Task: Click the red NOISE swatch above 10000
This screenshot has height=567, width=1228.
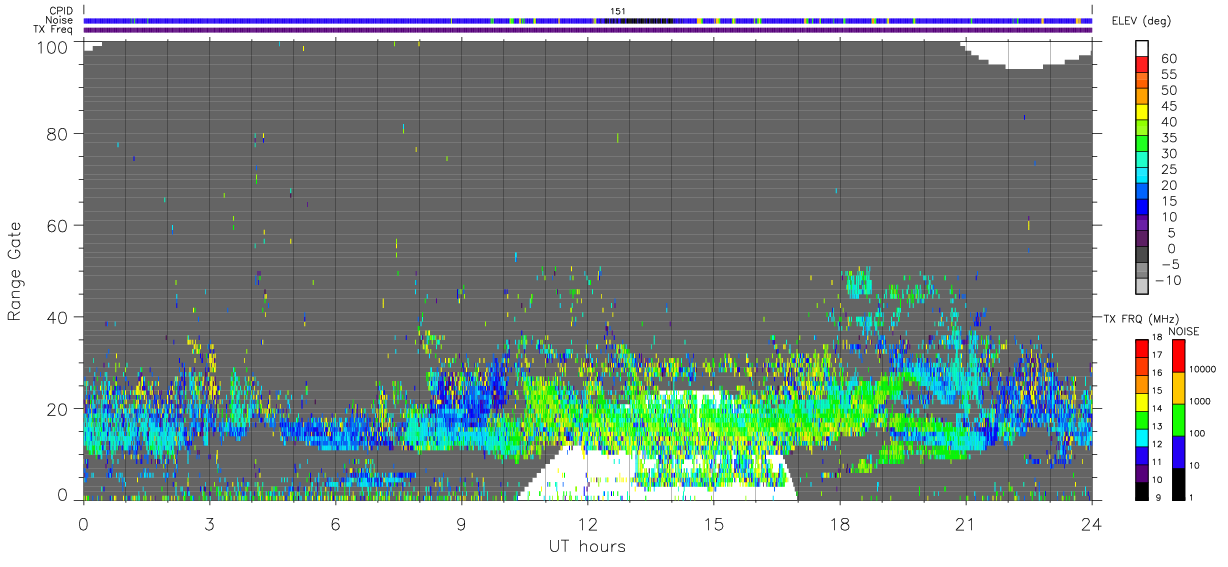Action: (x=1178, y=355)
